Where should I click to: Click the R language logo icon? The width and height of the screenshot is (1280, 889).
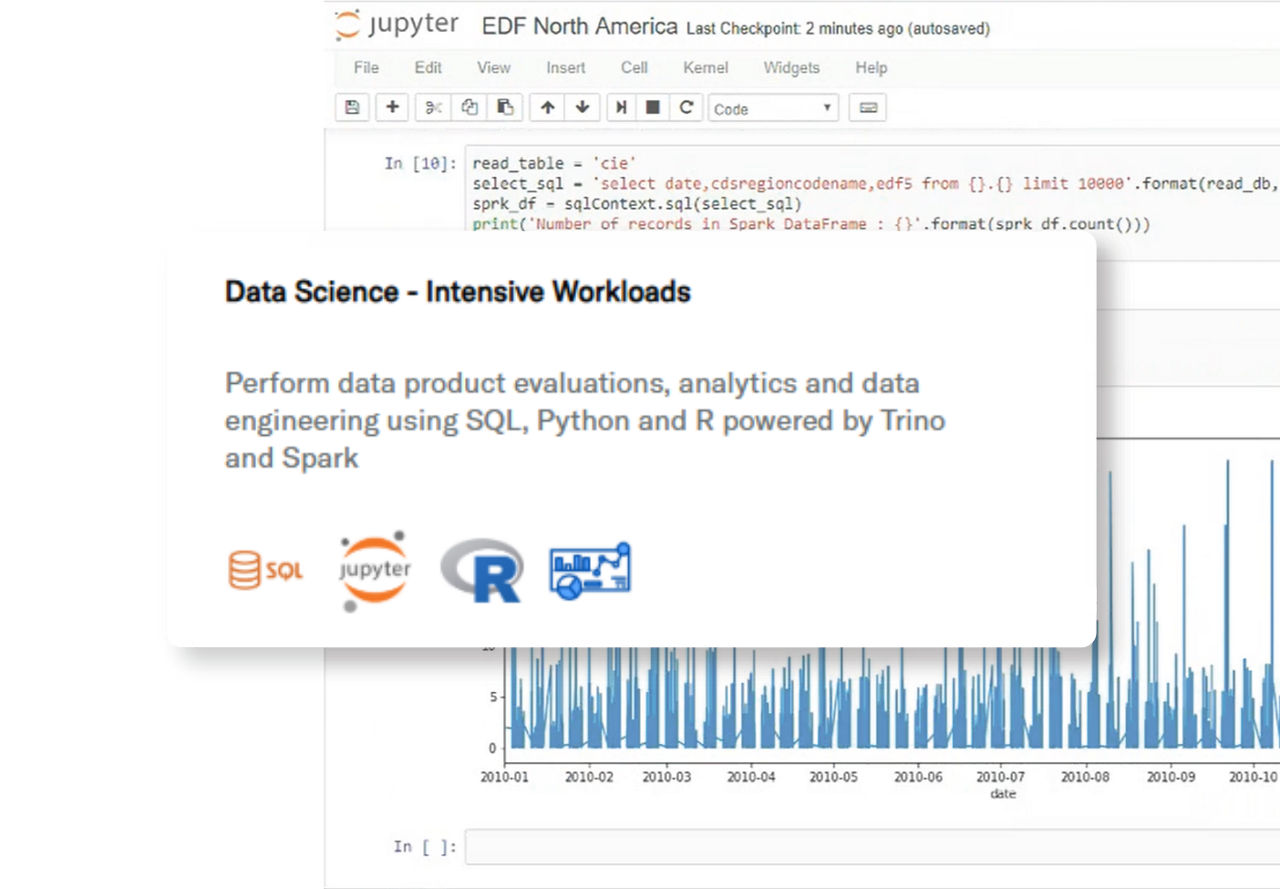(x=483, y=570)
